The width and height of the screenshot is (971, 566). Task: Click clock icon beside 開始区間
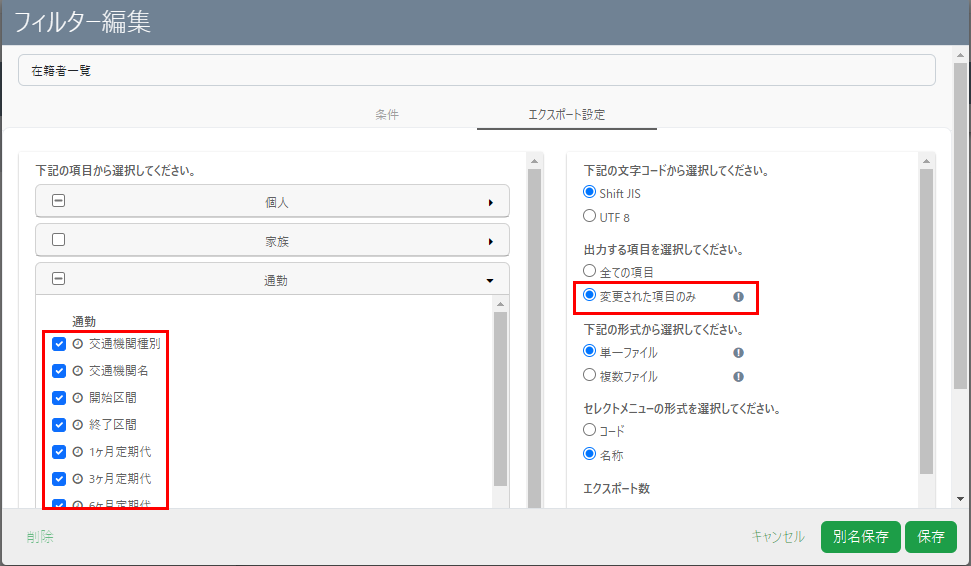77,398
